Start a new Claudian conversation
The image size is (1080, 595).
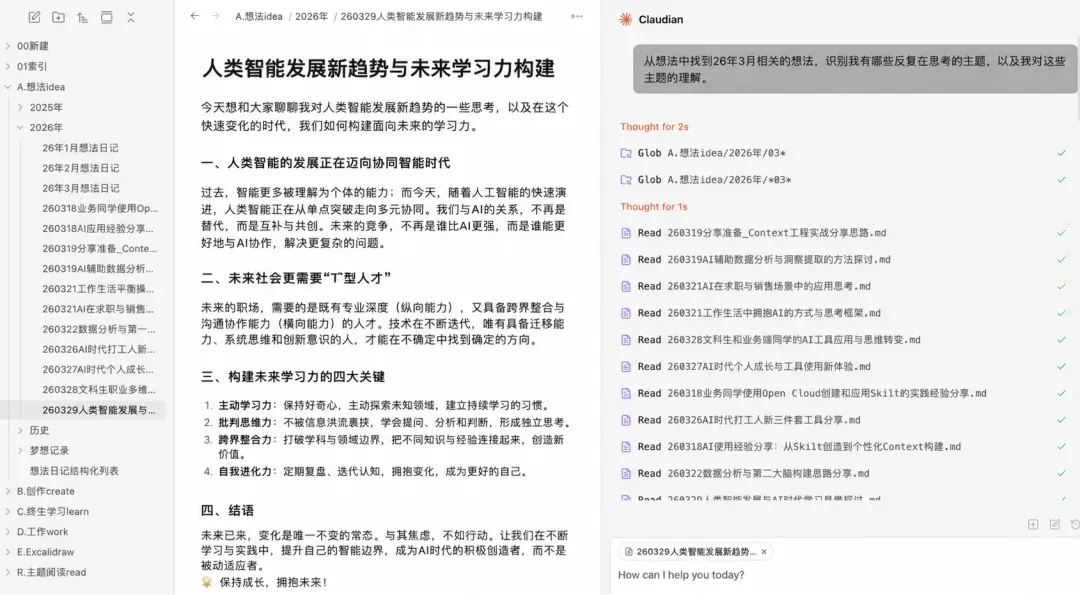(x=1055, y=525)
